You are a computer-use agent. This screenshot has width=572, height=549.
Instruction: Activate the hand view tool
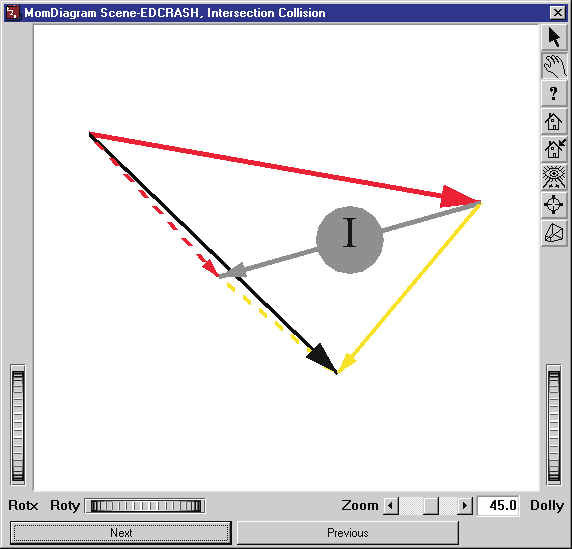click(x=554, y=66)
